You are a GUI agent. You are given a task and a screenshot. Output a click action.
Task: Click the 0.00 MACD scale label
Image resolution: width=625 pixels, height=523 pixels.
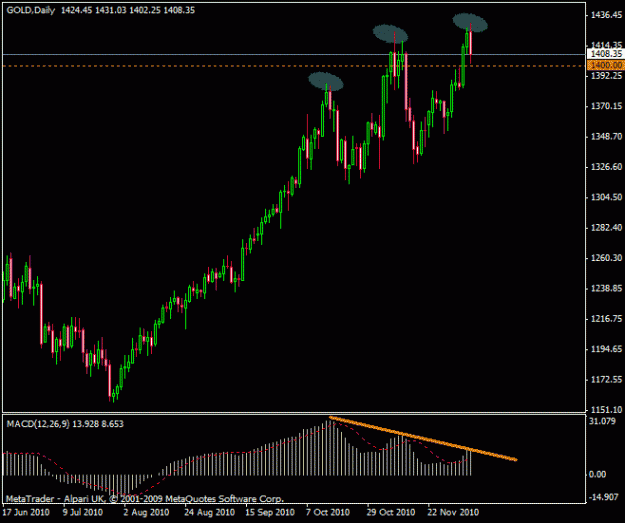point(597,474)
